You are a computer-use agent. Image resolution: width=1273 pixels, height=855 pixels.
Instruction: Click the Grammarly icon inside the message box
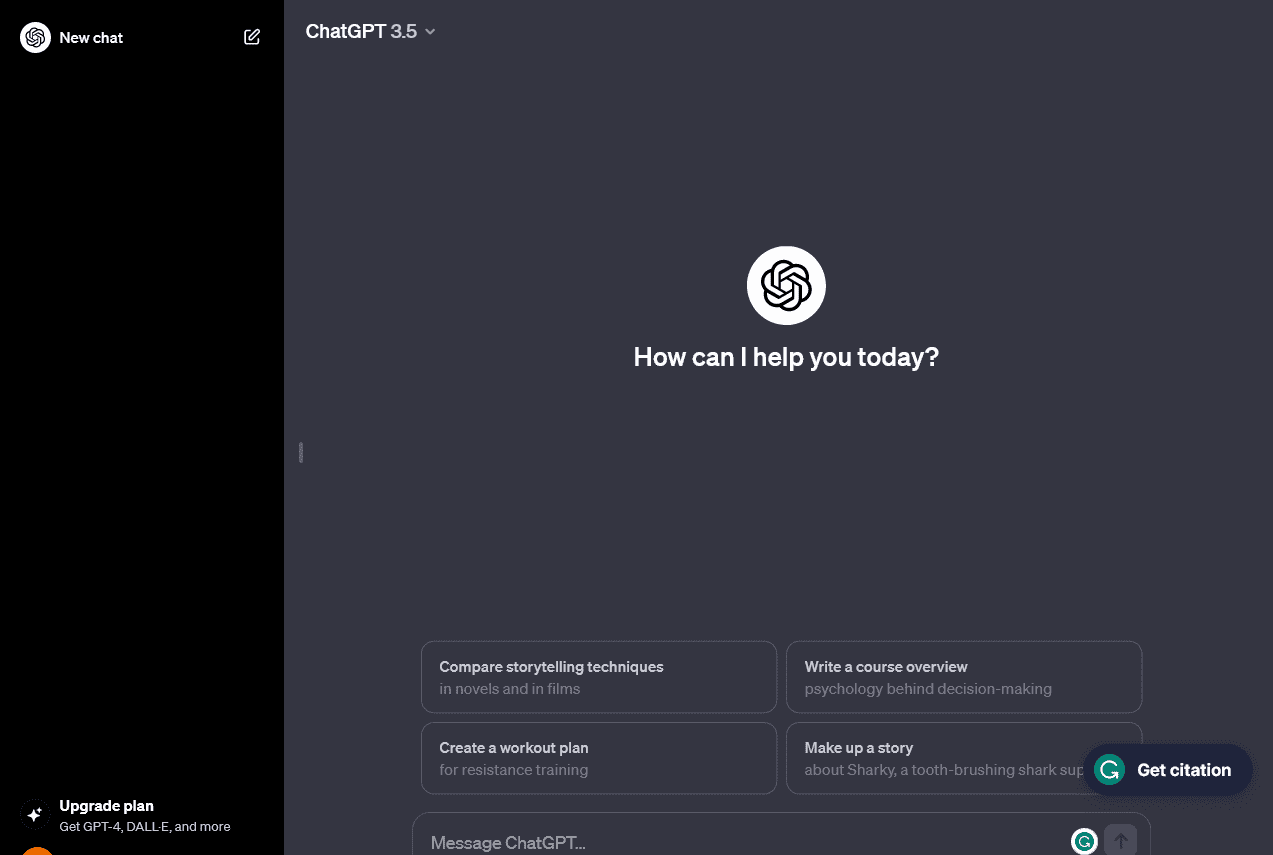coord(1084,842)
